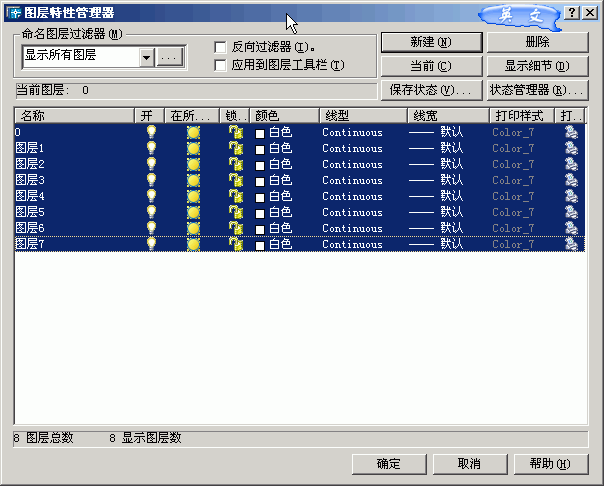The height and width of the screenshot is (486, 604).
Task: Turn off 图层7 lightbulb icon
Action: tap(151, 244)
